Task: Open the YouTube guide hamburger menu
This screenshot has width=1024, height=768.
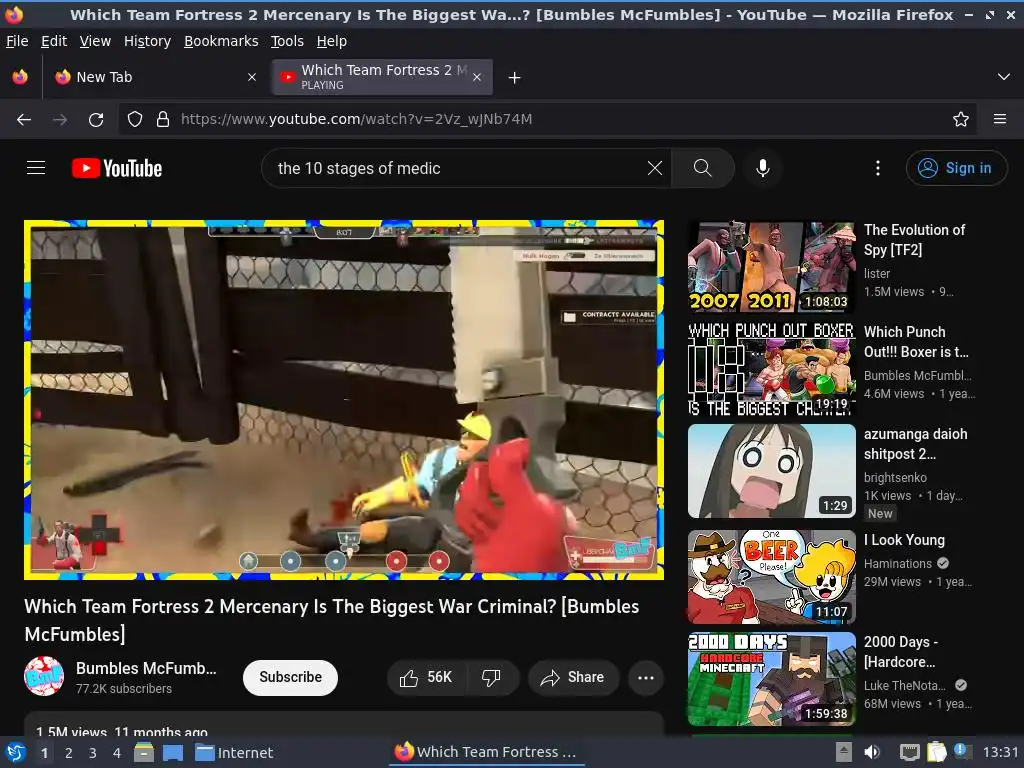Action: pyautogui.click(x=36, y=168)
